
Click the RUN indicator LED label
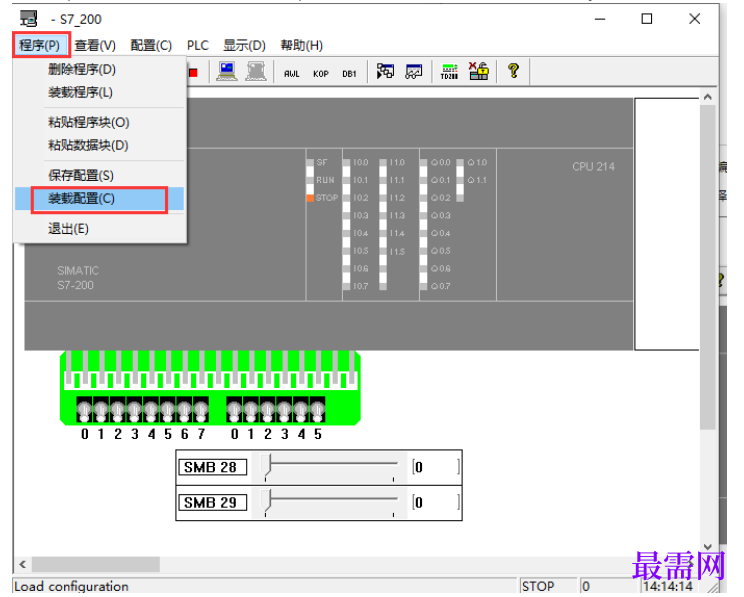pos(325,180)
